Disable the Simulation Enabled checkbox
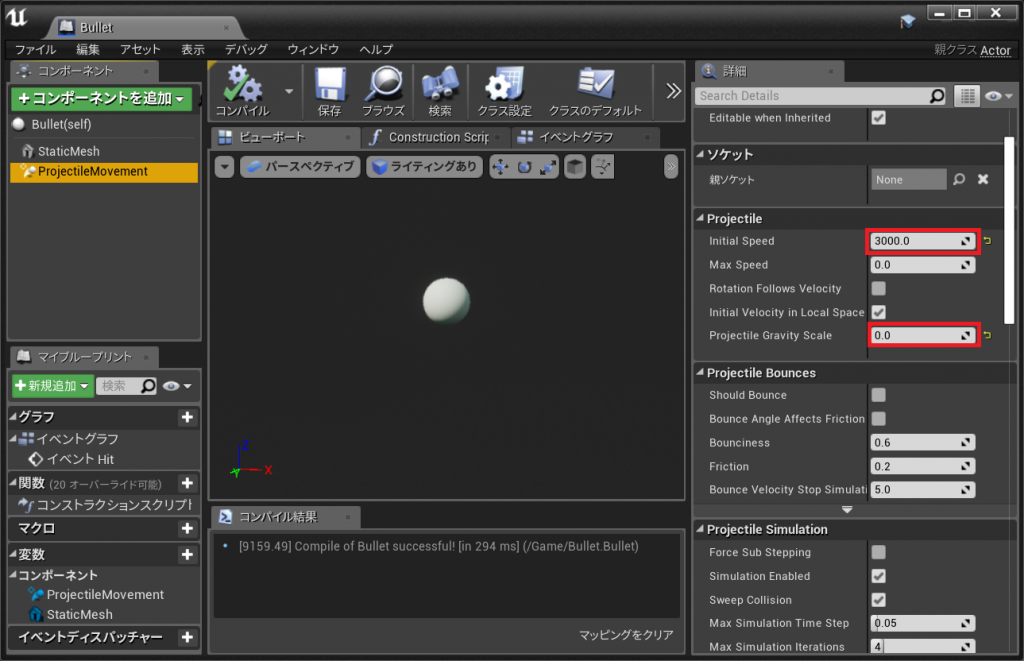This screenshot has height=661, width=1024. click(x=878, y=576)
